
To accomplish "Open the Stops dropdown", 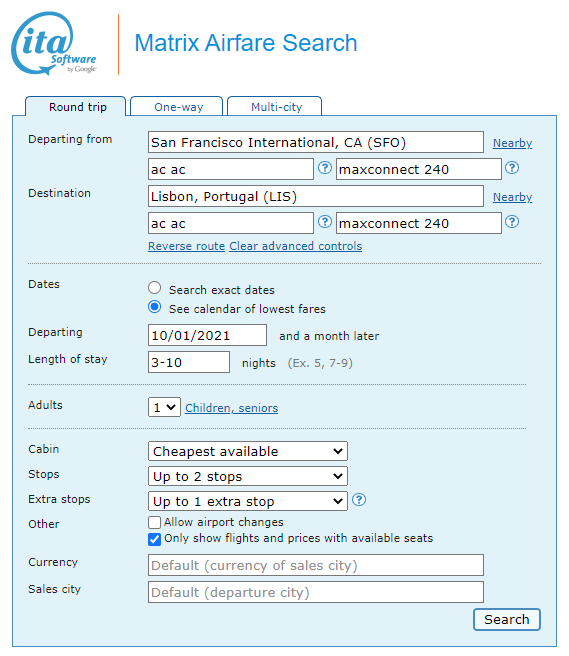I will coord(248,476).
